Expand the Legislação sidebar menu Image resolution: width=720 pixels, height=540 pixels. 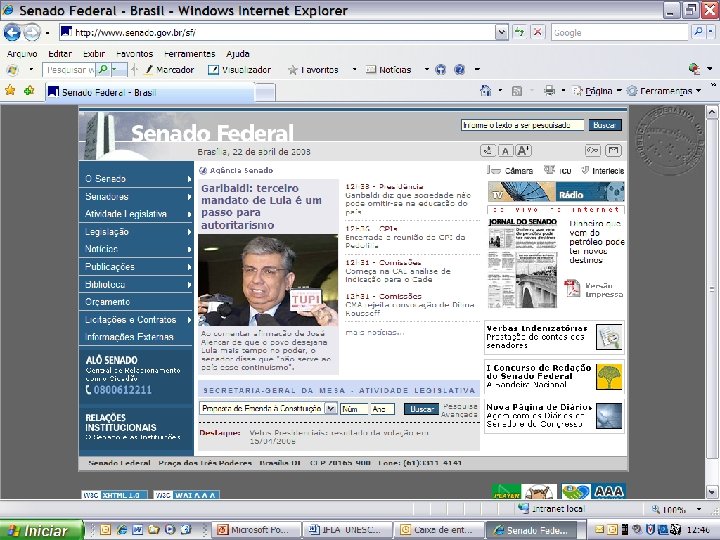pos(189,232)
